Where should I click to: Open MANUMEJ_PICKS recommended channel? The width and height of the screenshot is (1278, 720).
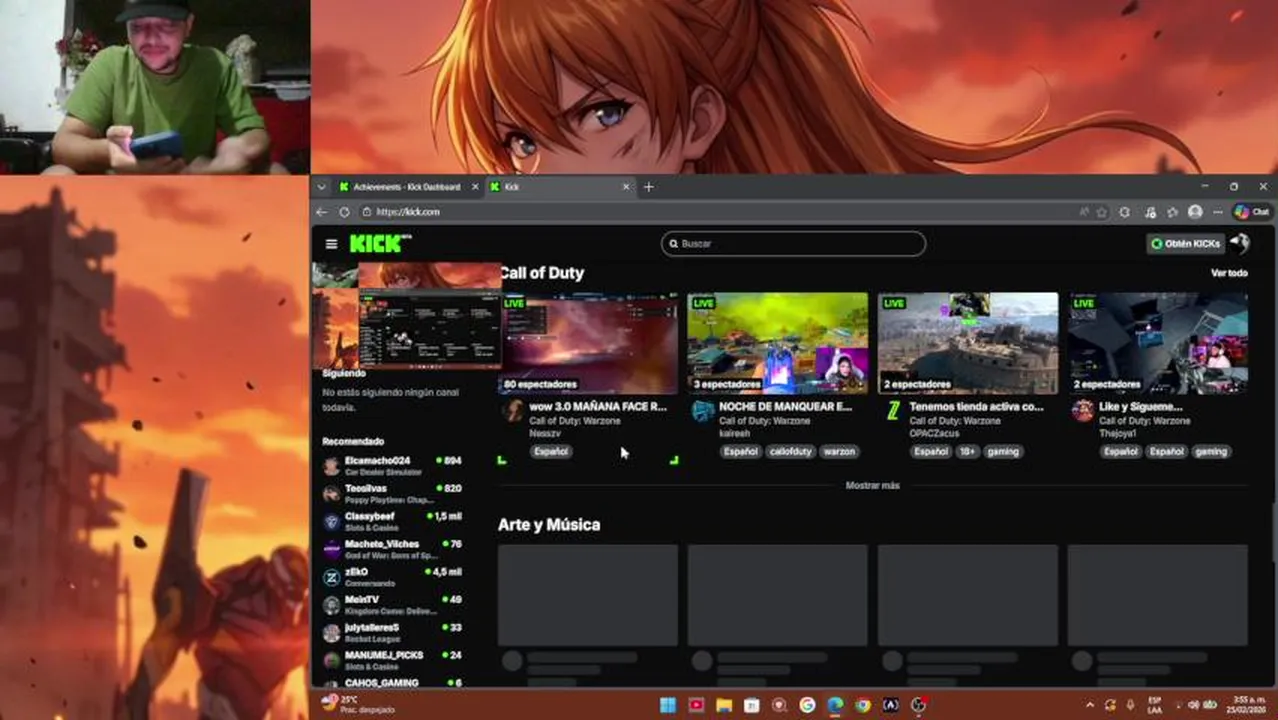[x=392, y=660]
